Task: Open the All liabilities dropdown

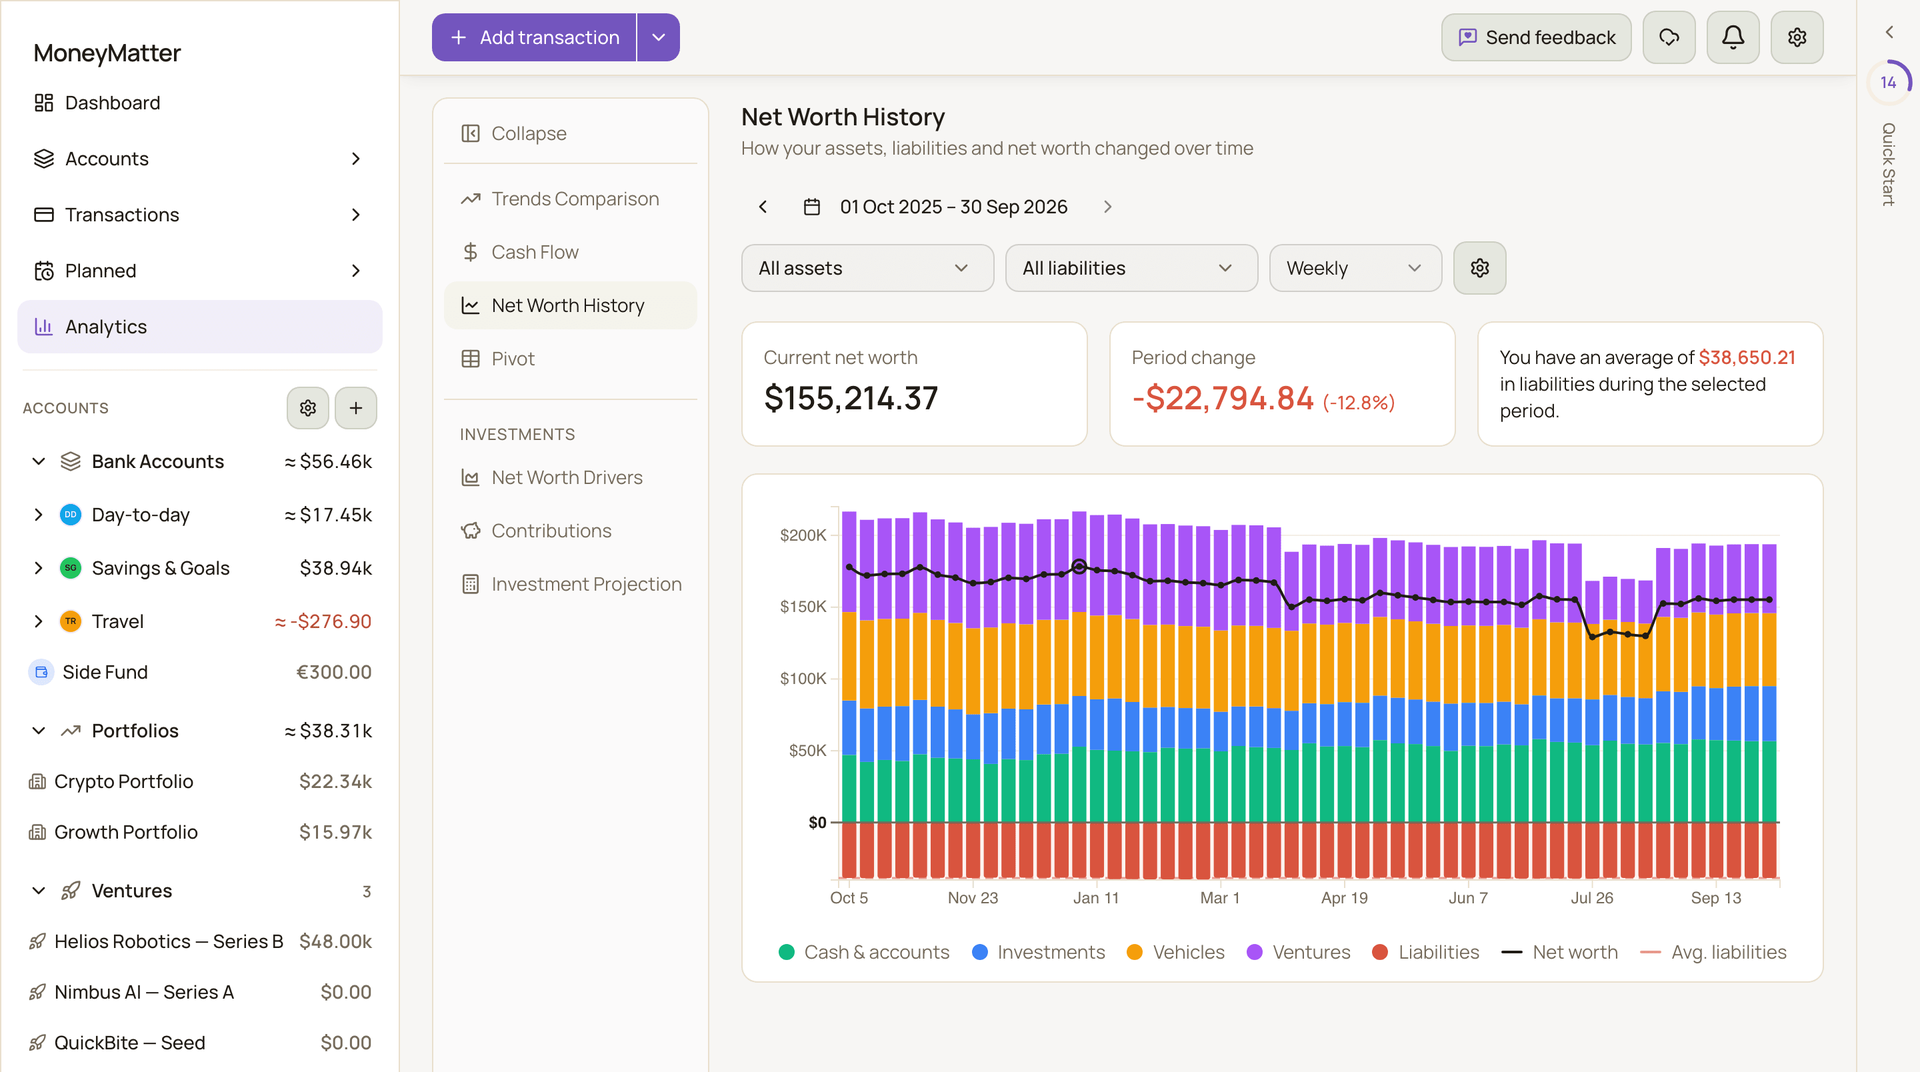Action: (1131, 268)
